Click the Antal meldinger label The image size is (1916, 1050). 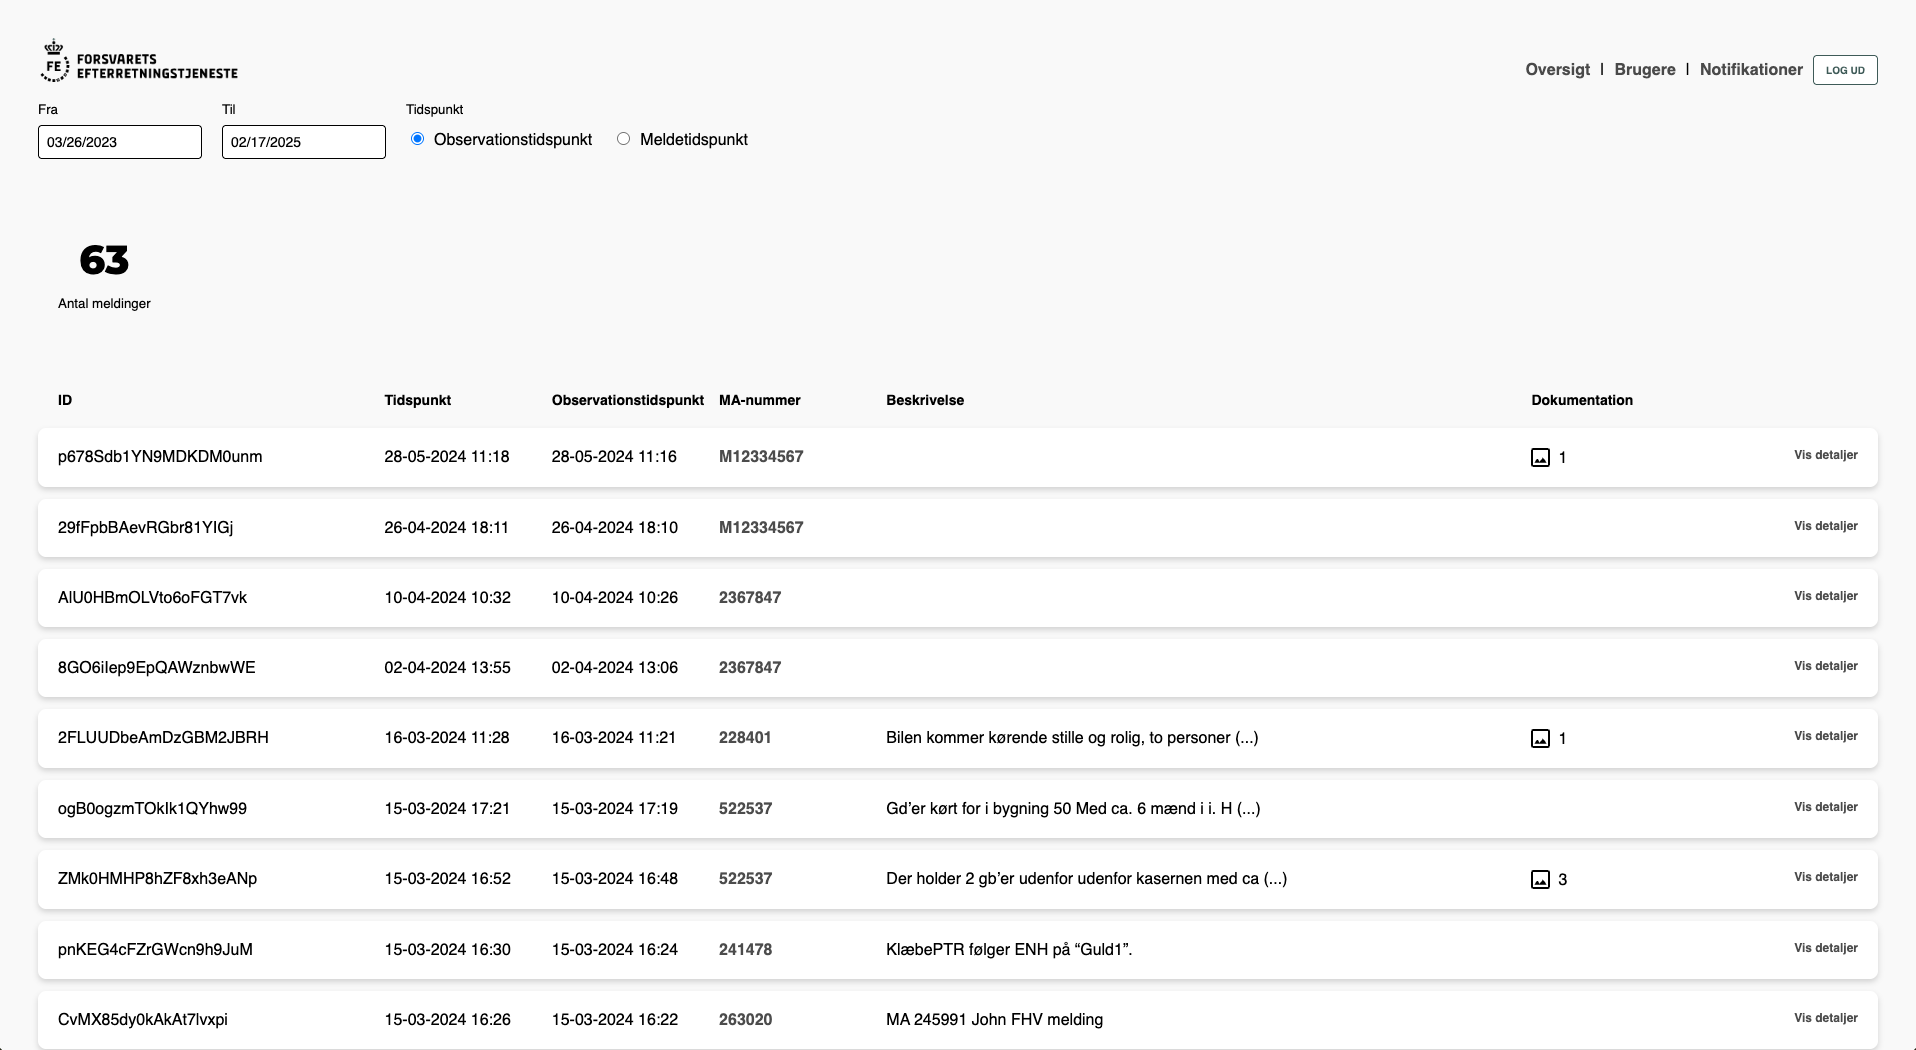[104, 303]
